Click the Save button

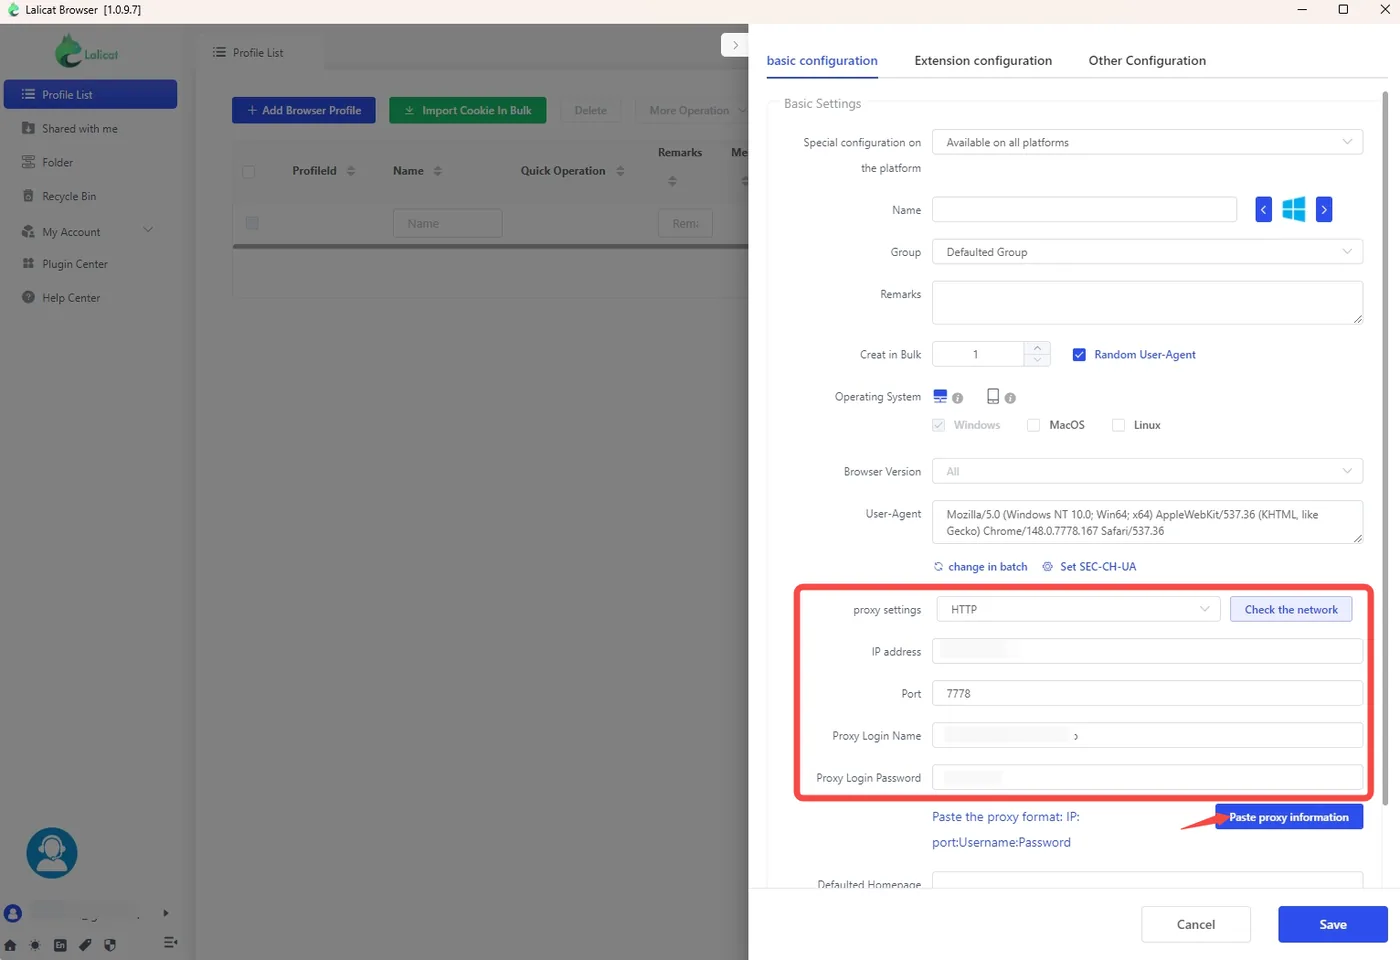point(1333,924)
